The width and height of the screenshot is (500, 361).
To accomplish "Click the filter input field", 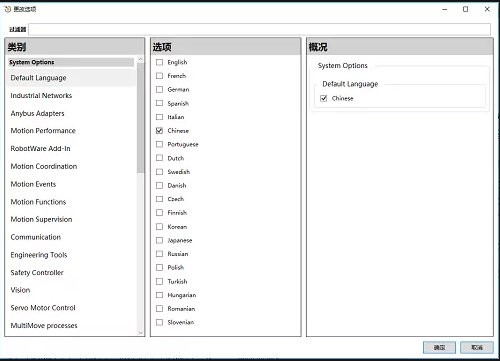I will [260, 29].
